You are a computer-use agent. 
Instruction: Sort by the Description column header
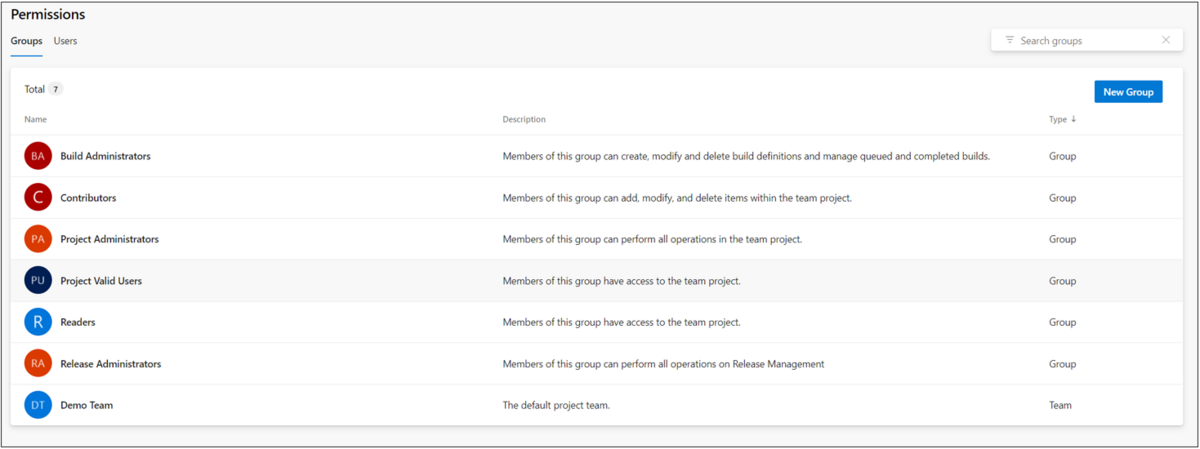click(x=524, y=119)
